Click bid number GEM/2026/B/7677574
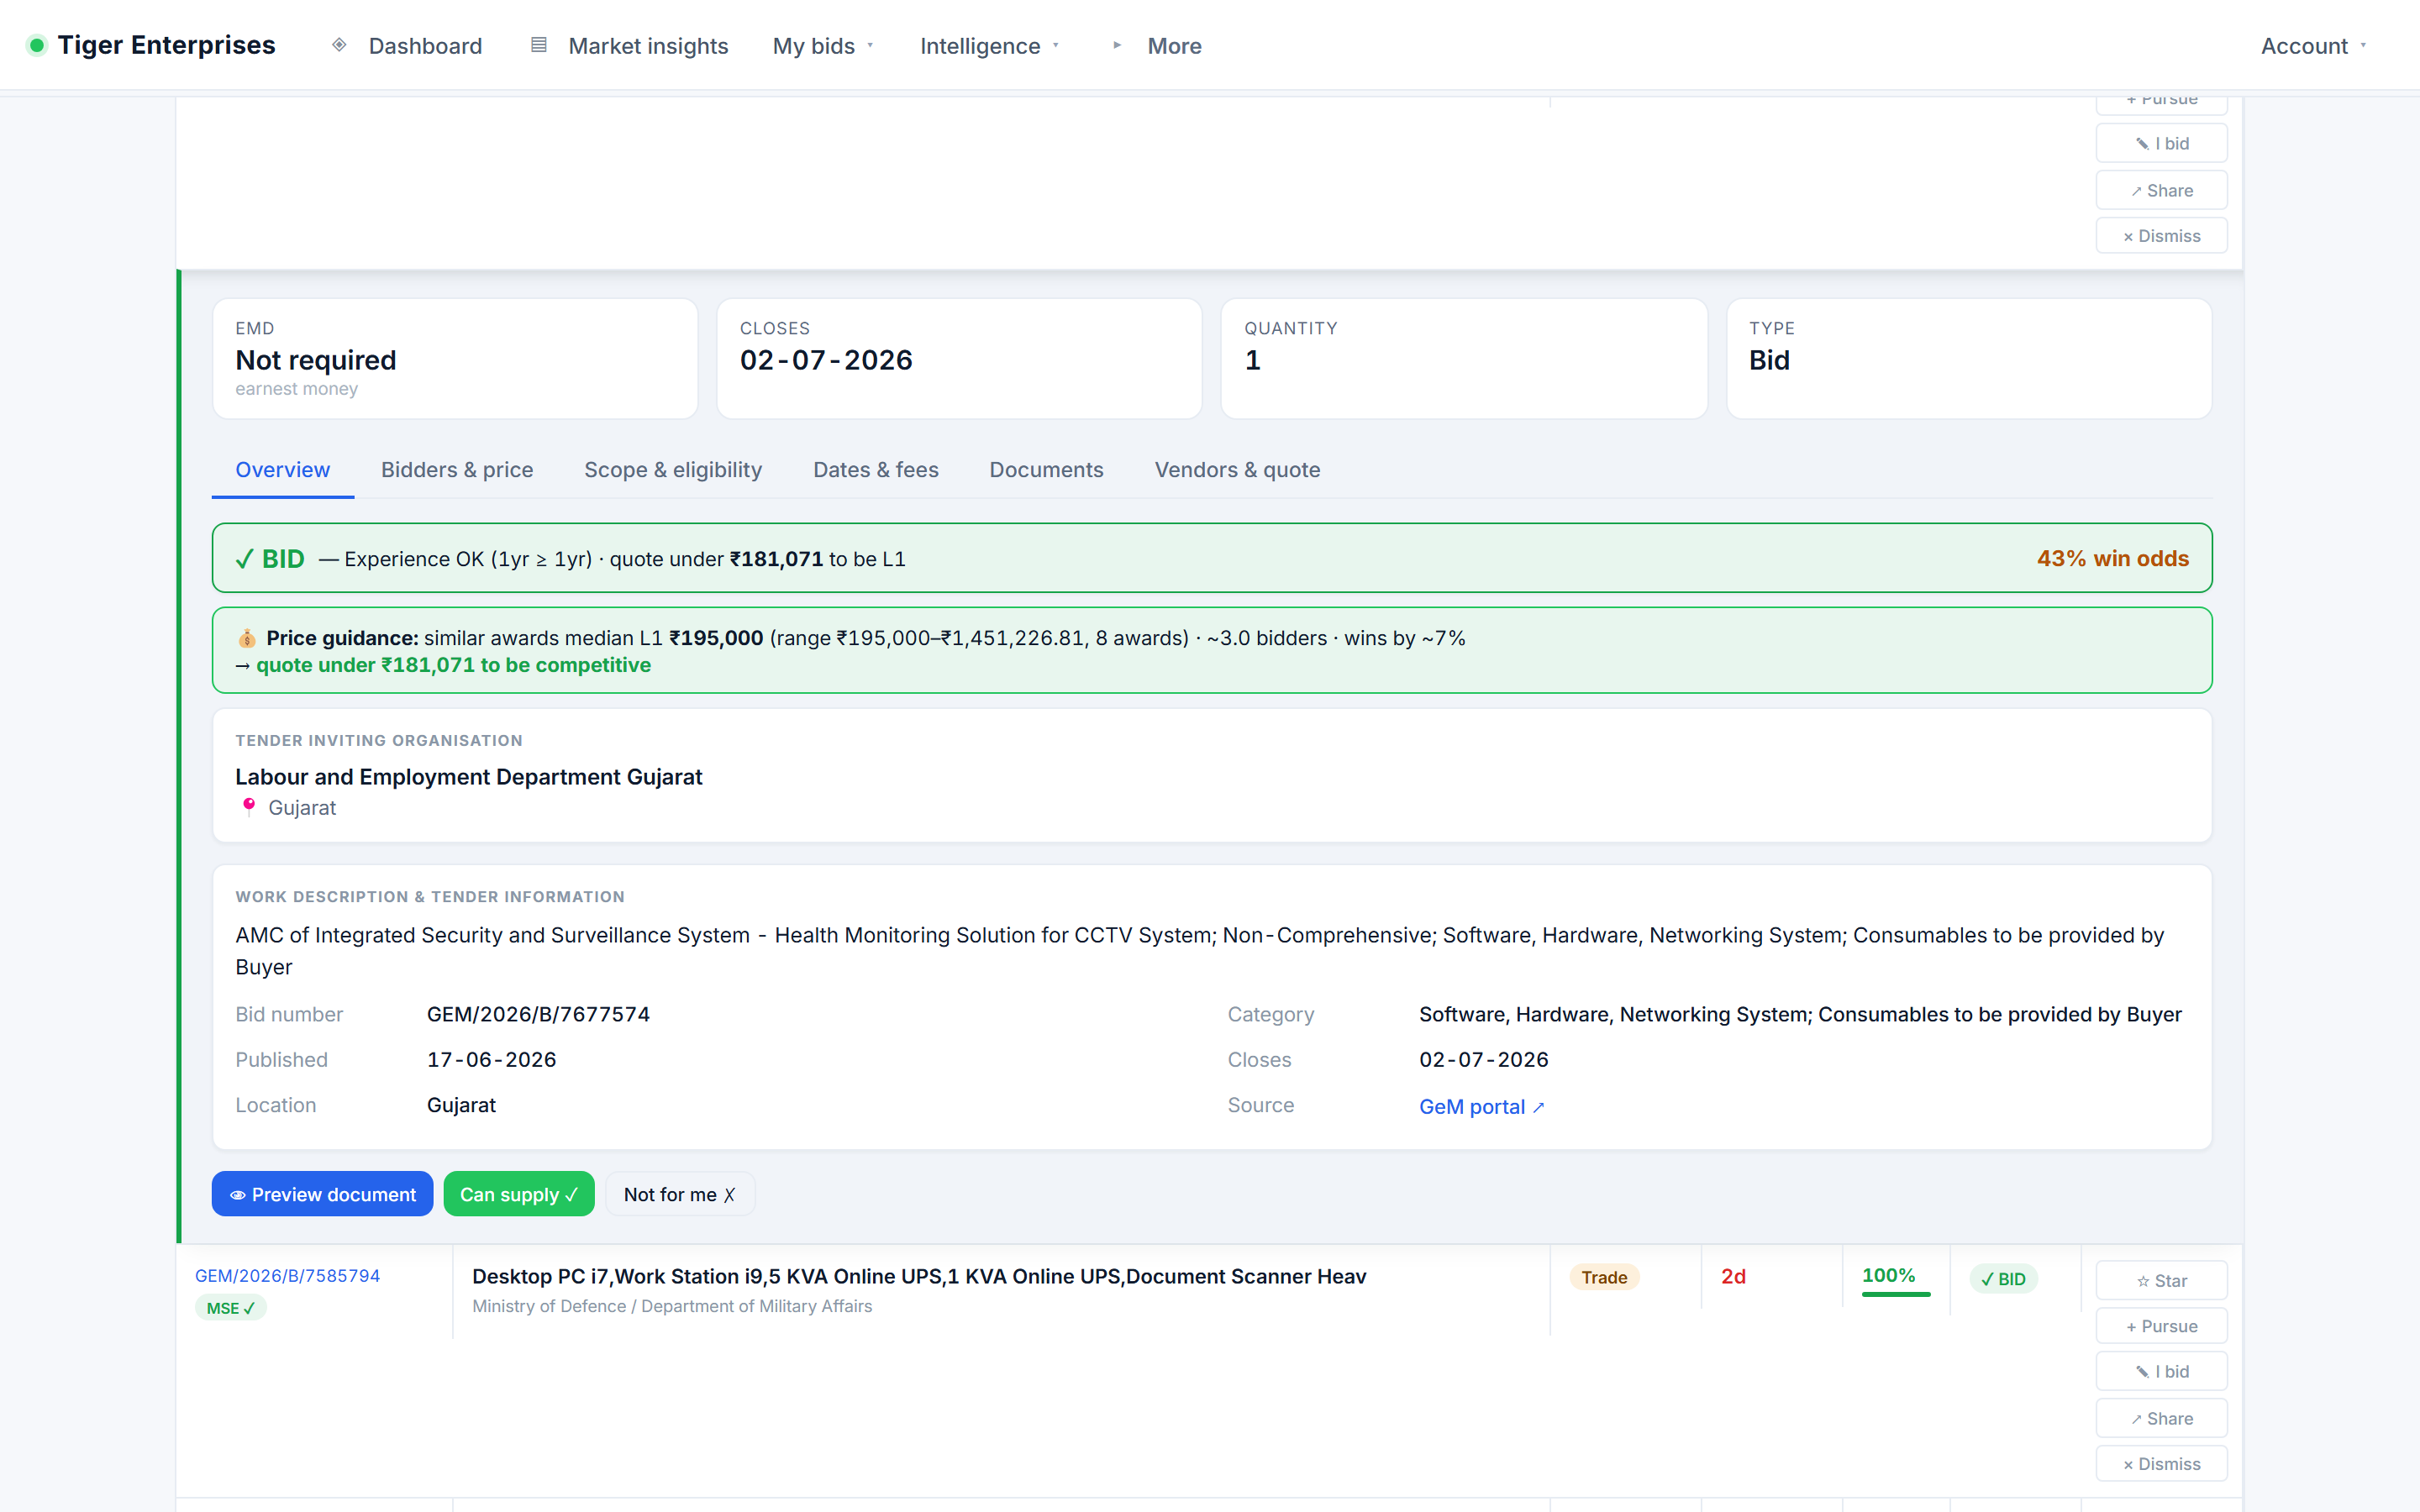Image resolution: width=2420 pixels, height=1512 pixels. [538, 1014]
